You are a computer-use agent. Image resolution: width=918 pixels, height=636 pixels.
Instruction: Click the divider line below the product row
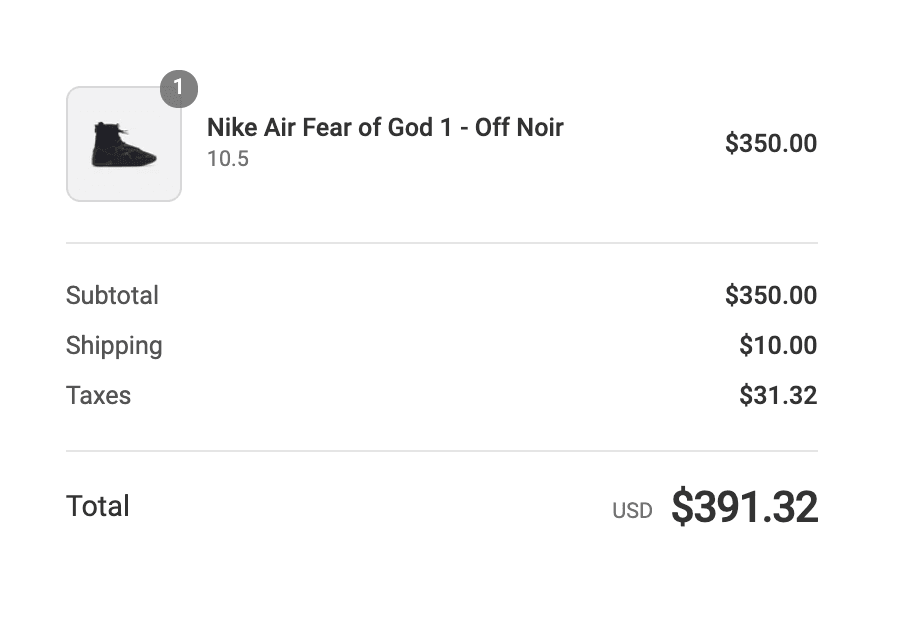pyautogui.click(x=442, y=242)
